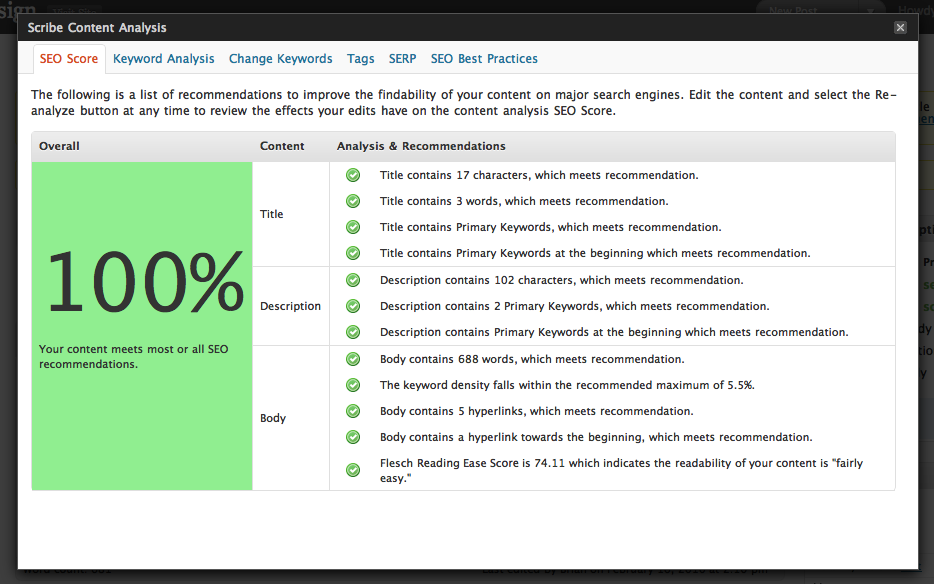934x584 pixels.
Task: Close the Scribe Content Analysis dialog
Action: (900, 27)
